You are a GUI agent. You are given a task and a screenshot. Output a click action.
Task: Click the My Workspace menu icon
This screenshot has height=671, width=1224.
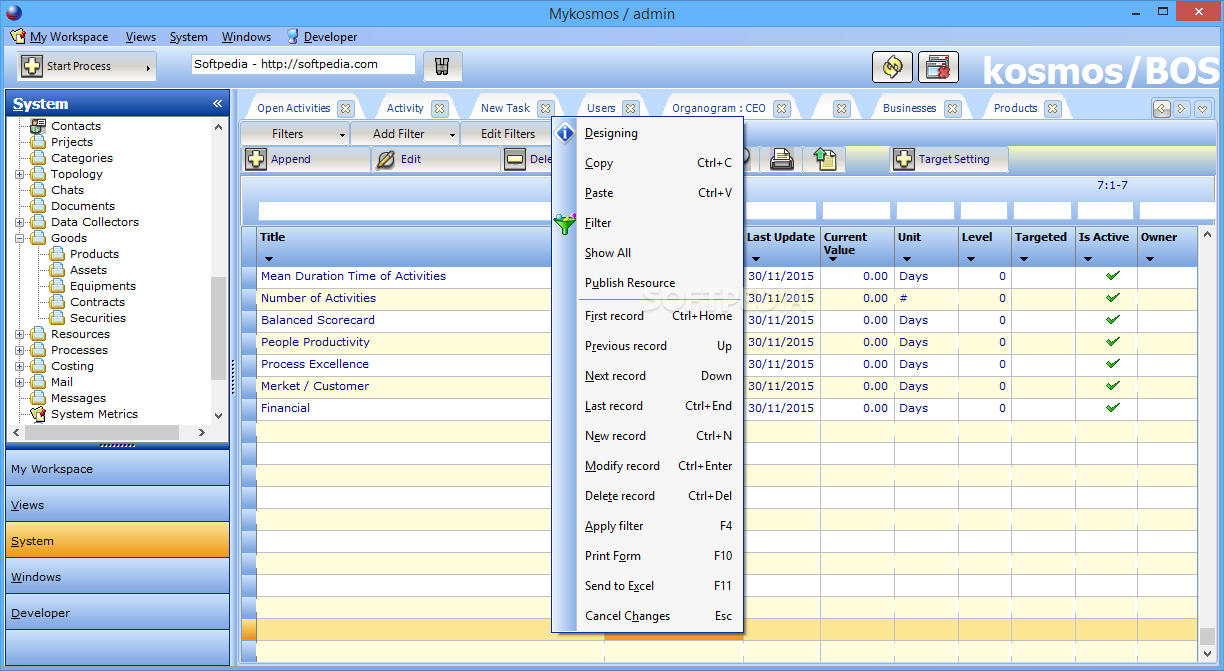click(18, 36)
